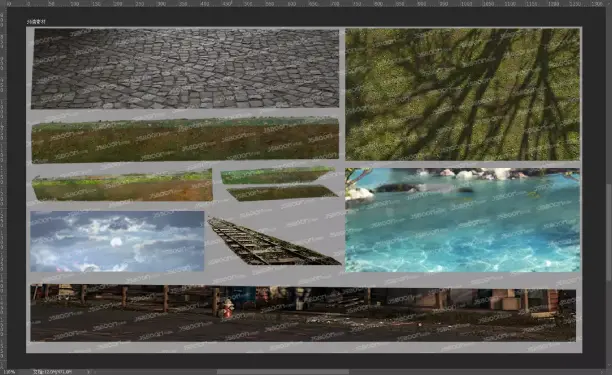Screen dimensions: 612x375
Task: Click the zoom percentage field in status bar
Action: [x=9, y=372]
